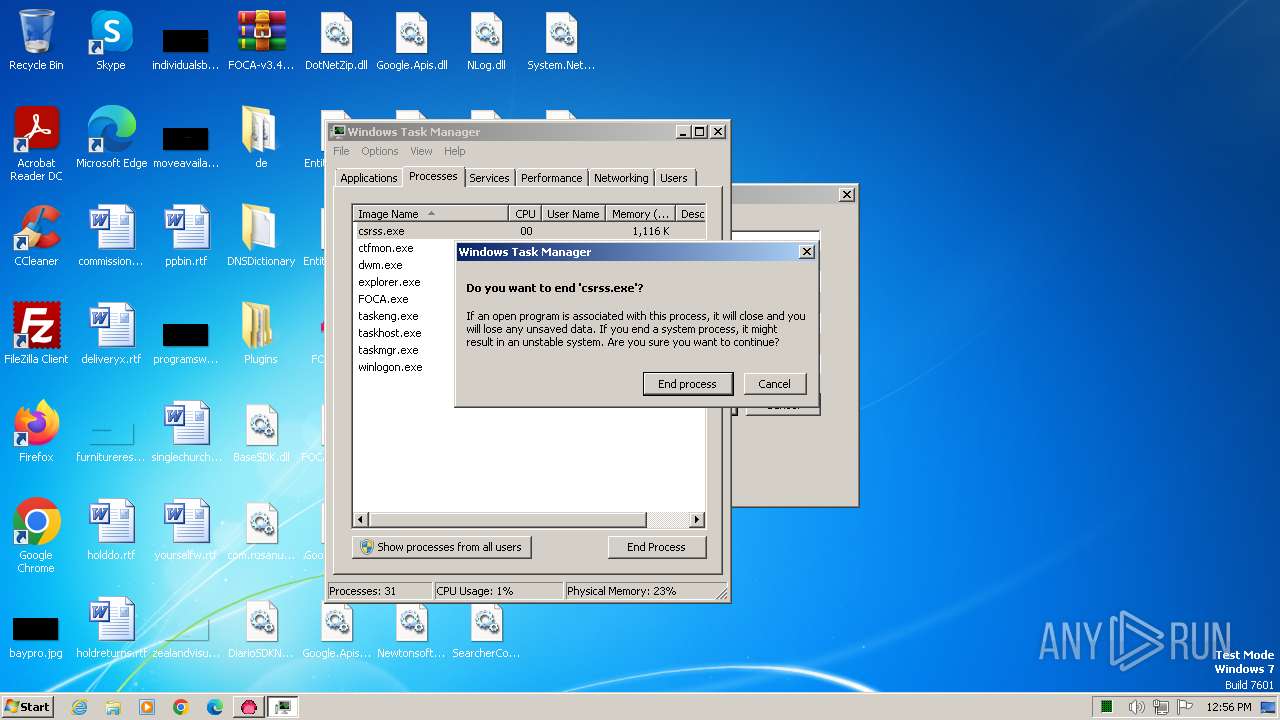Image resolution: width=1280 pixels, height=720 pixels.
Task: Select the taskmgr.exe process
Action: (x=388, y=350)
